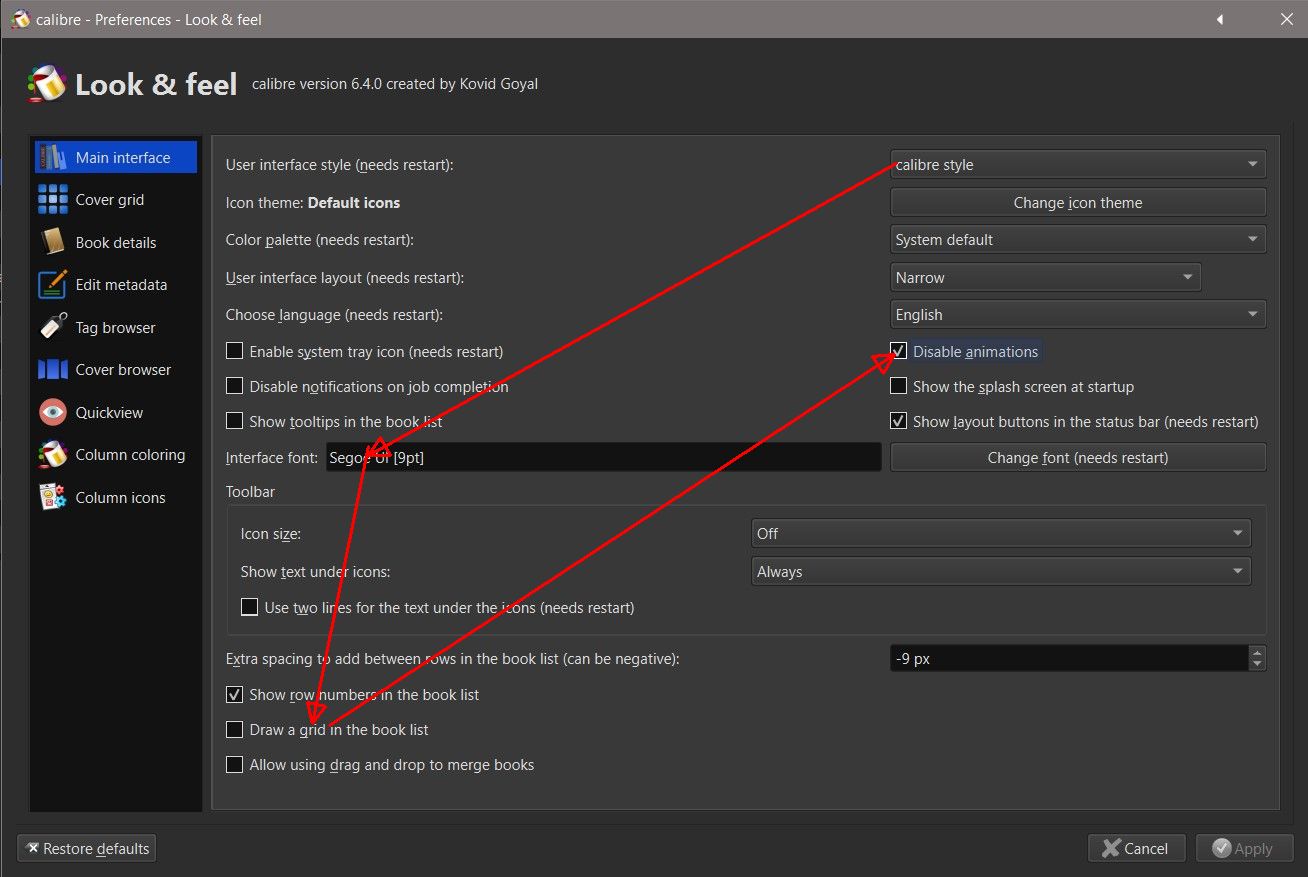The image size is (1308, 877).
Task: Open the Column icons section
Action: [x=116, y=497]
